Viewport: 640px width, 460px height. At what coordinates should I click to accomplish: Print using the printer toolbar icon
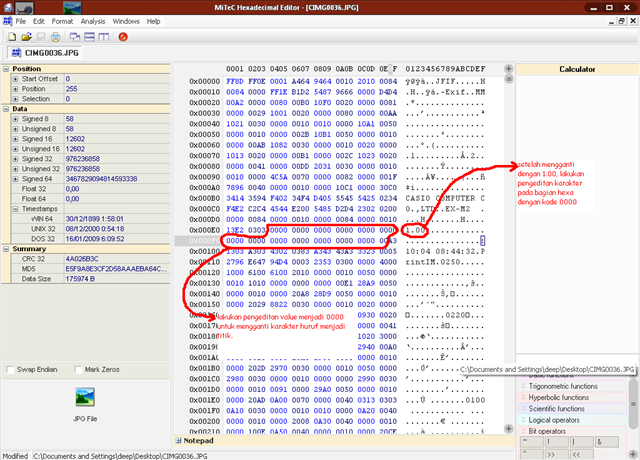point(55,37)
